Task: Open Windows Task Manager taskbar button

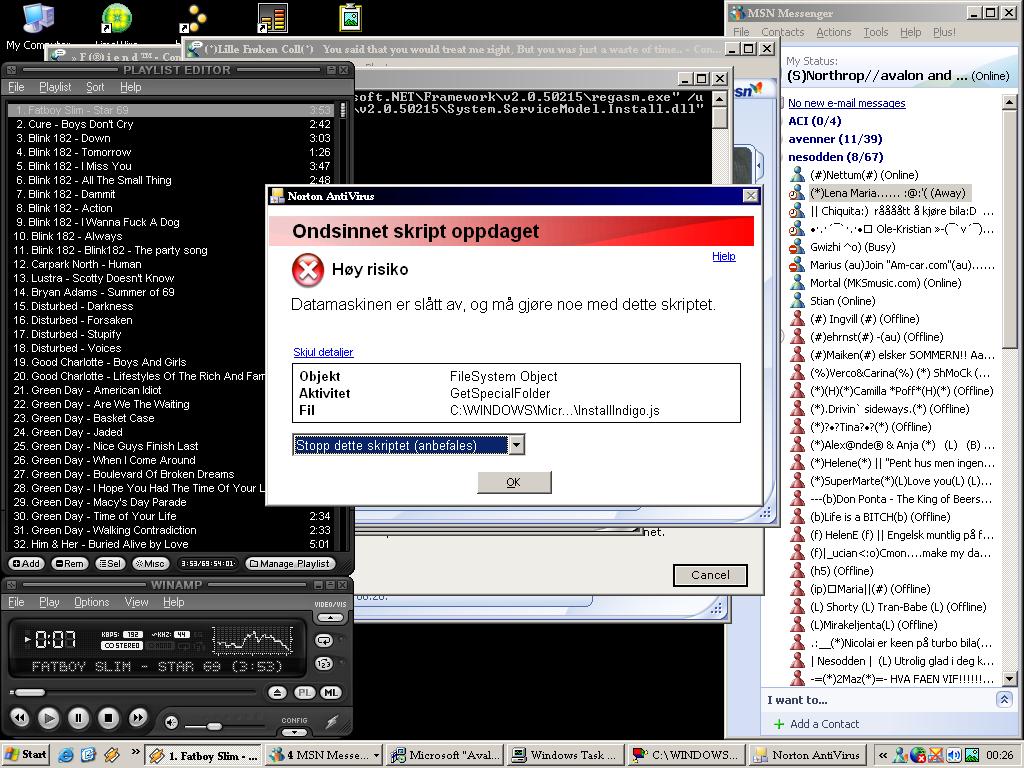Action: click(565, 755)
